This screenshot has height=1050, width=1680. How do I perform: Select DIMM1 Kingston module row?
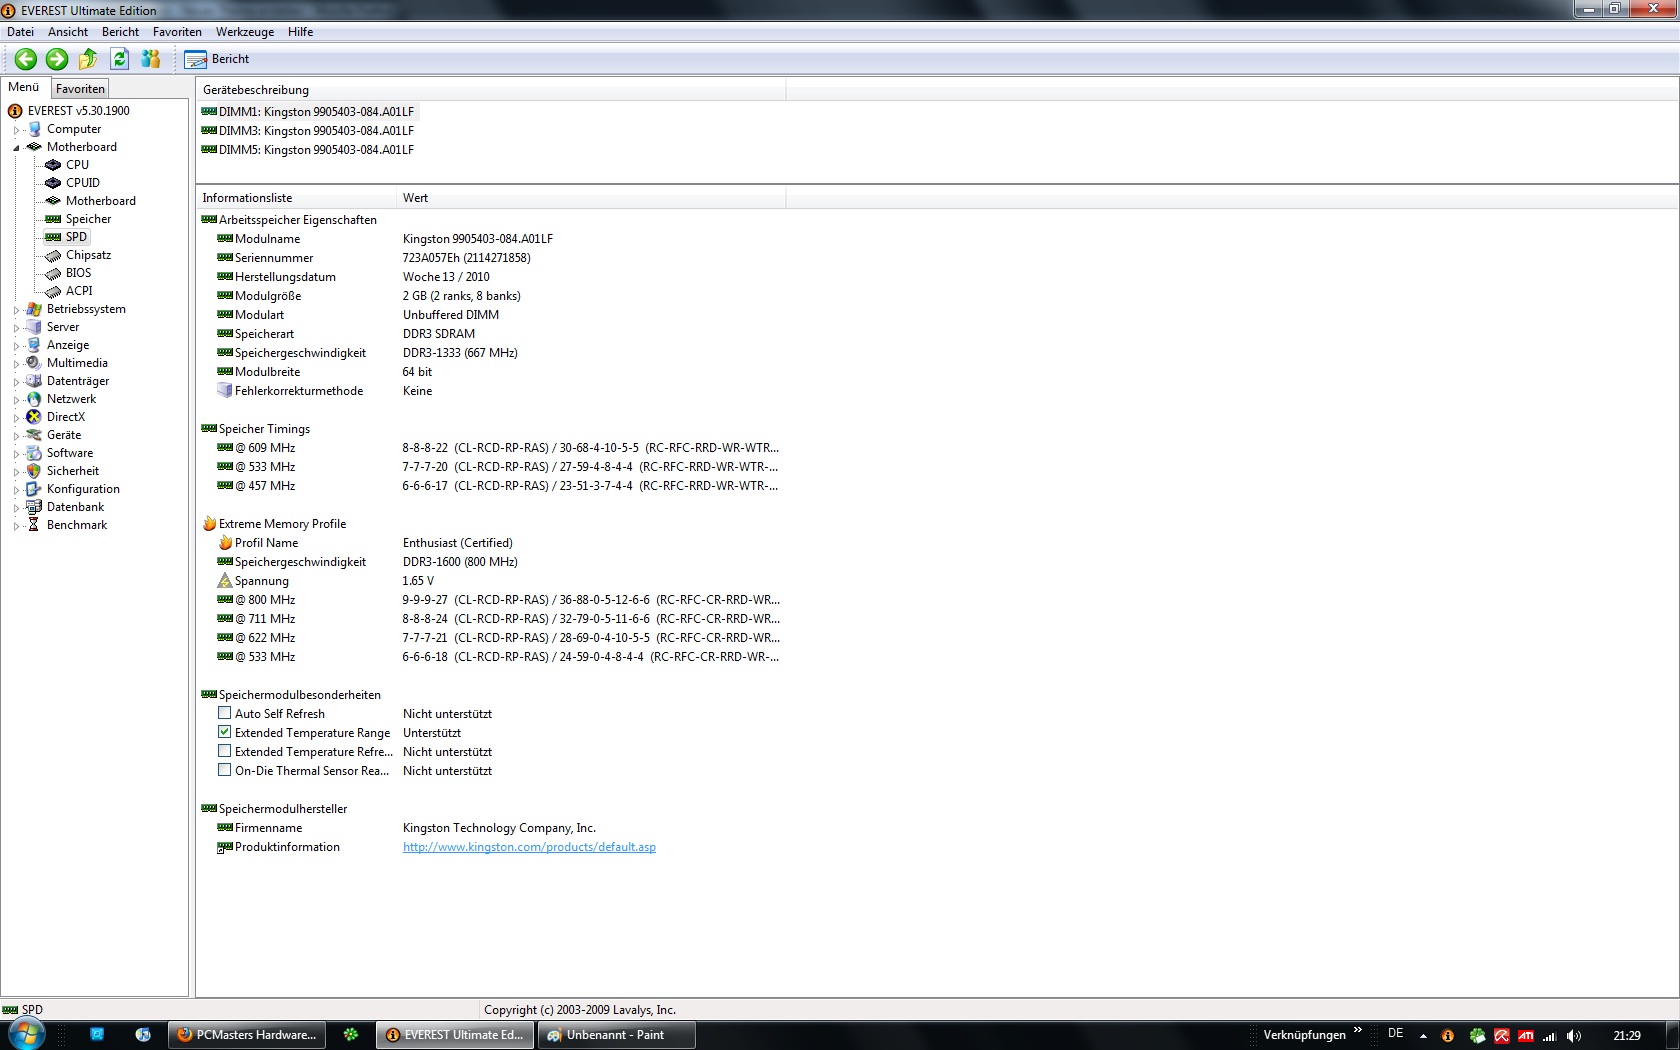[x=308, y=112]
